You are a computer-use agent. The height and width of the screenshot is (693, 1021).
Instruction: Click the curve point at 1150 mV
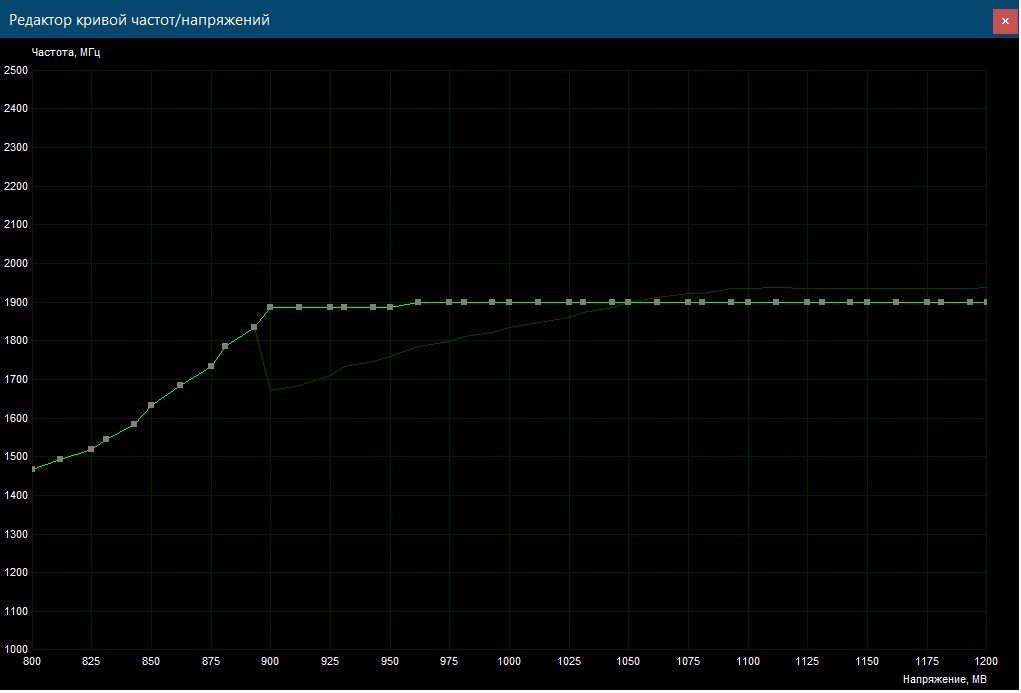point(867,302)
